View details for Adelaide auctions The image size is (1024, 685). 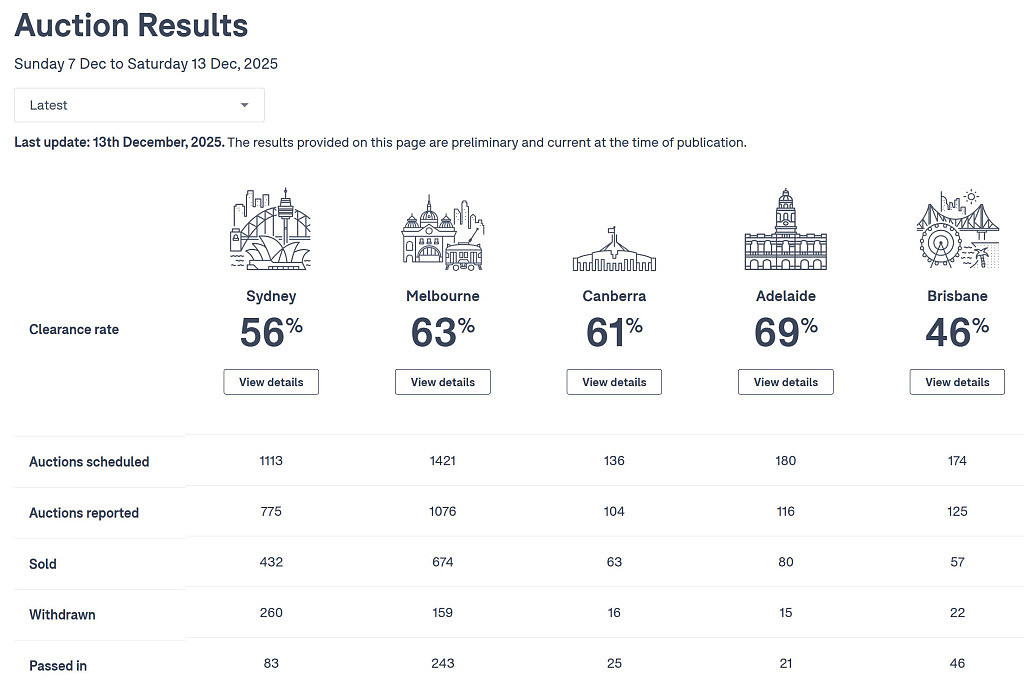coord(786,382)
